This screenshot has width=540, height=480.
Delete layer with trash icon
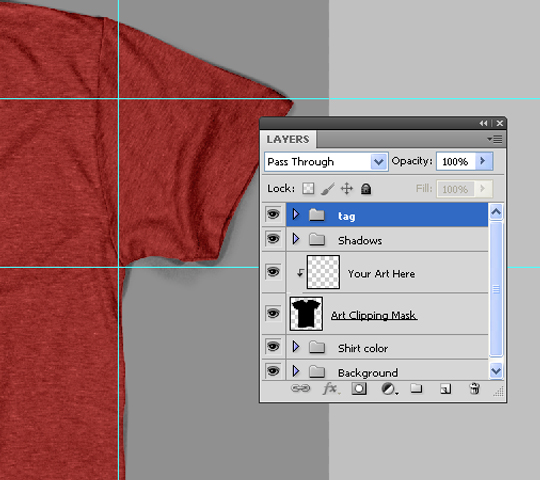474,389
